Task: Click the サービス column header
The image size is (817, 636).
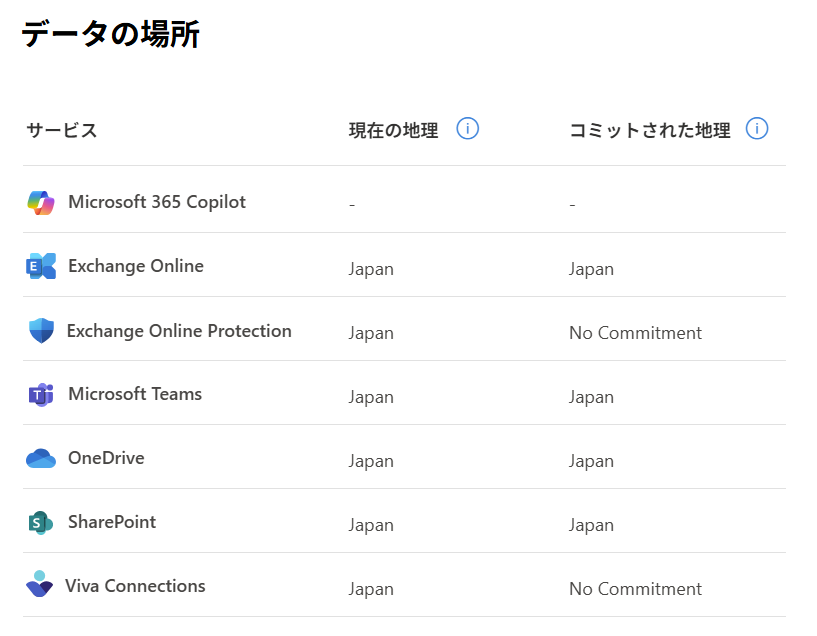Action: 62,129
